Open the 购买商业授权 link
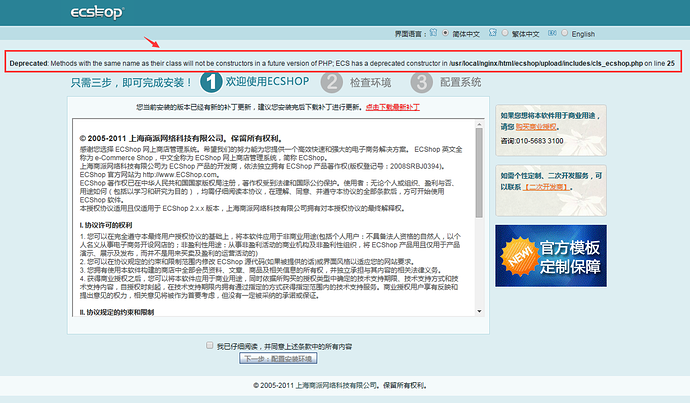The height and width of the screenshot is (403, 690). [536, 127]
